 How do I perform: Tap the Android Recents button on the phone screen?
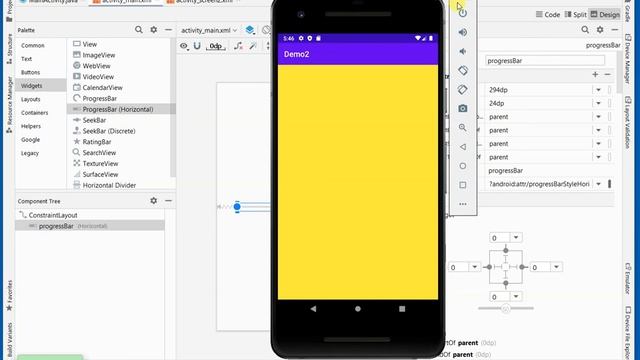coord(402,309)
